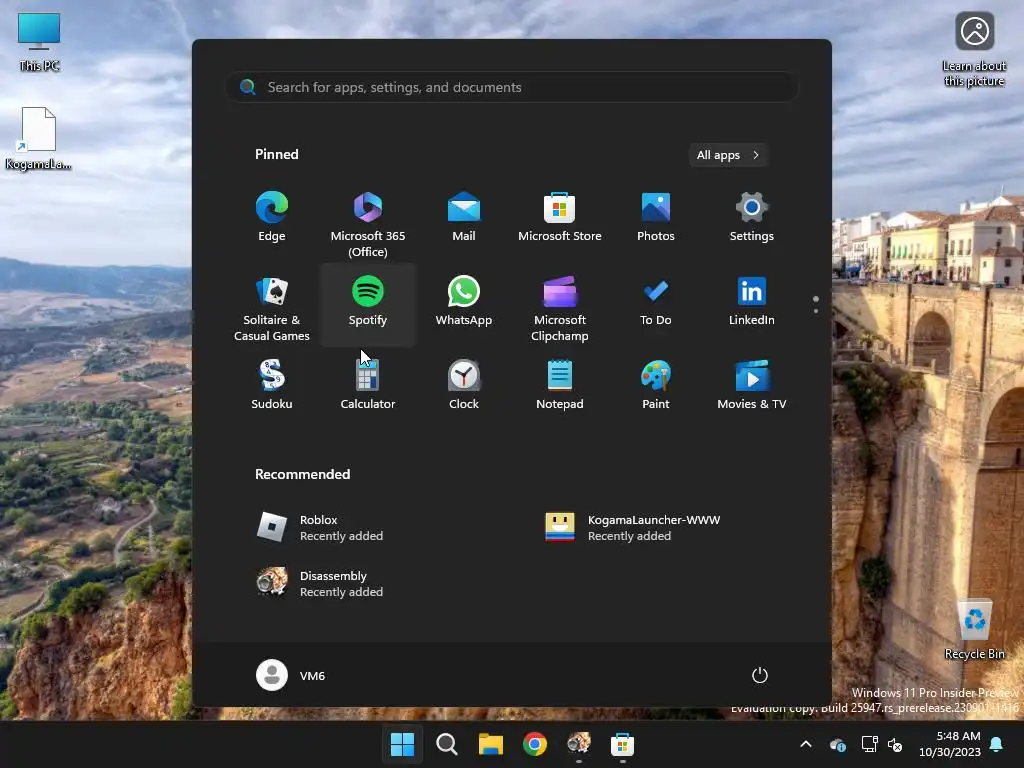
Task: Click the Windows Start button on taskbar
Action: 402,744
